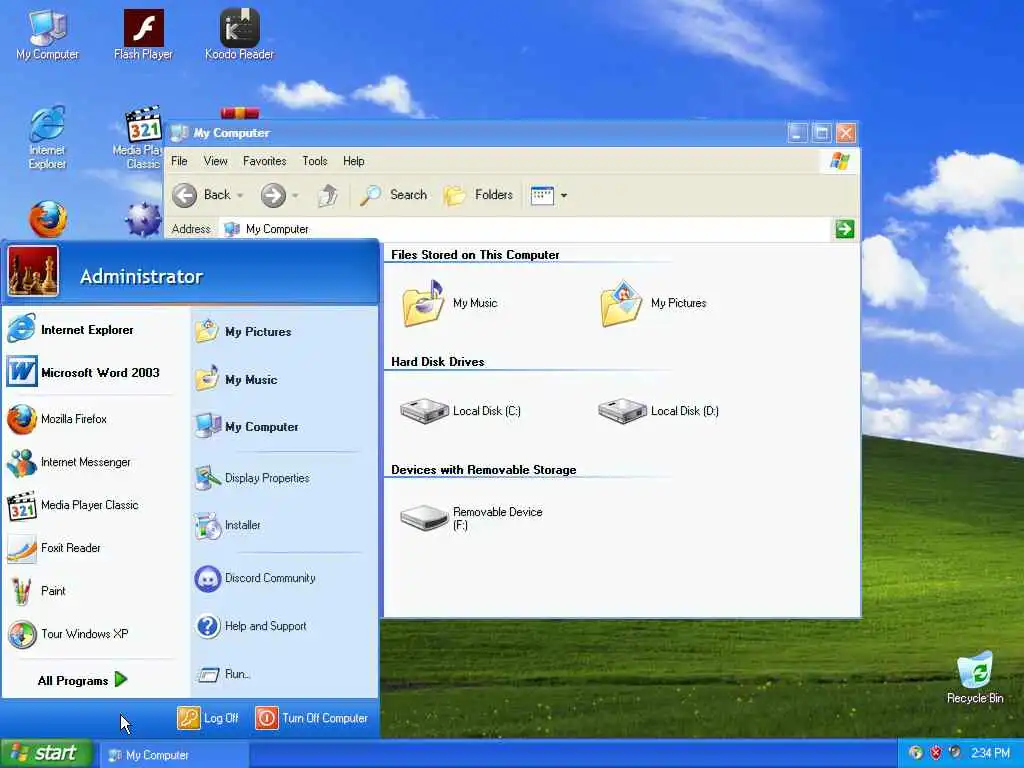Open the Help menu
The image size is (1024, 768).
pyautogui.click(x=353, y=161)
